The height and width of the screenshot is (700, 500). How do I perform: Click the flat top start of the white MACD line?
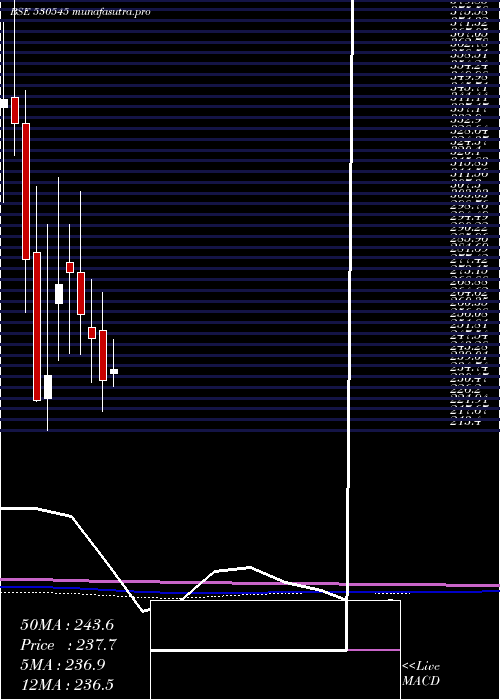tap(19, 508)
